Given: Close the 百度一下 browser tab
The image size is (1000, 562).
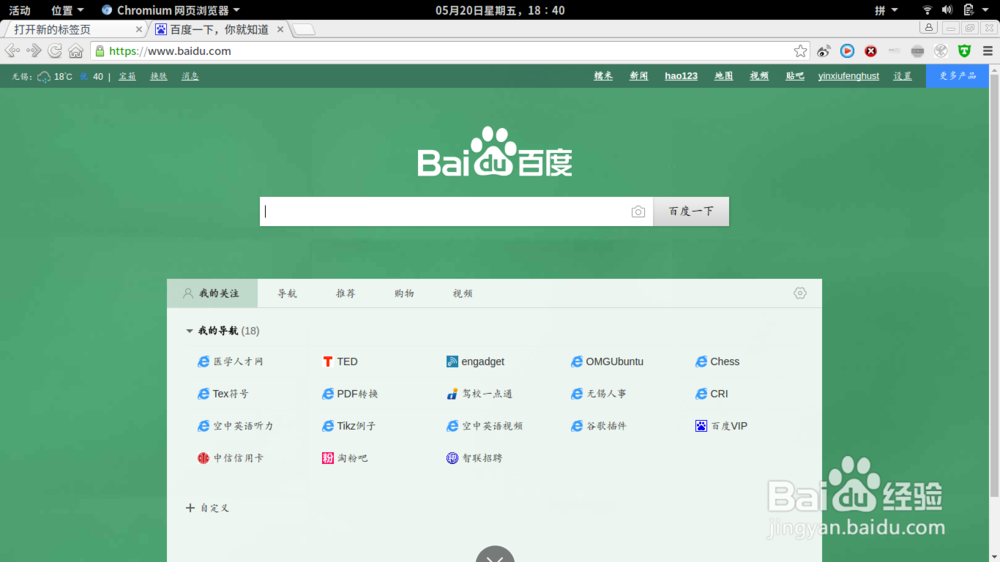Looking at the screenshot, I should click(x=280, y=29).
